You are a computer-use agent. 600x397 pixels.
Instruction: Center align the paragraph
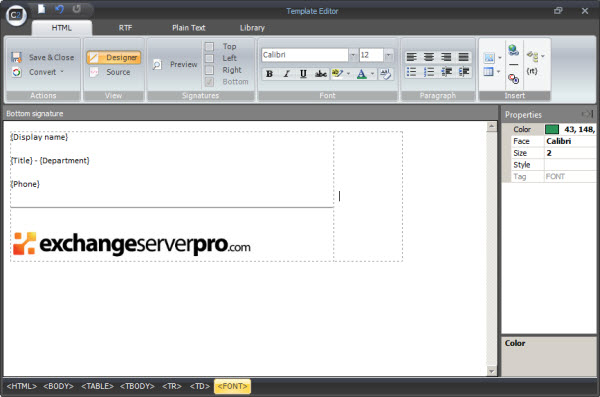point(429,57)
